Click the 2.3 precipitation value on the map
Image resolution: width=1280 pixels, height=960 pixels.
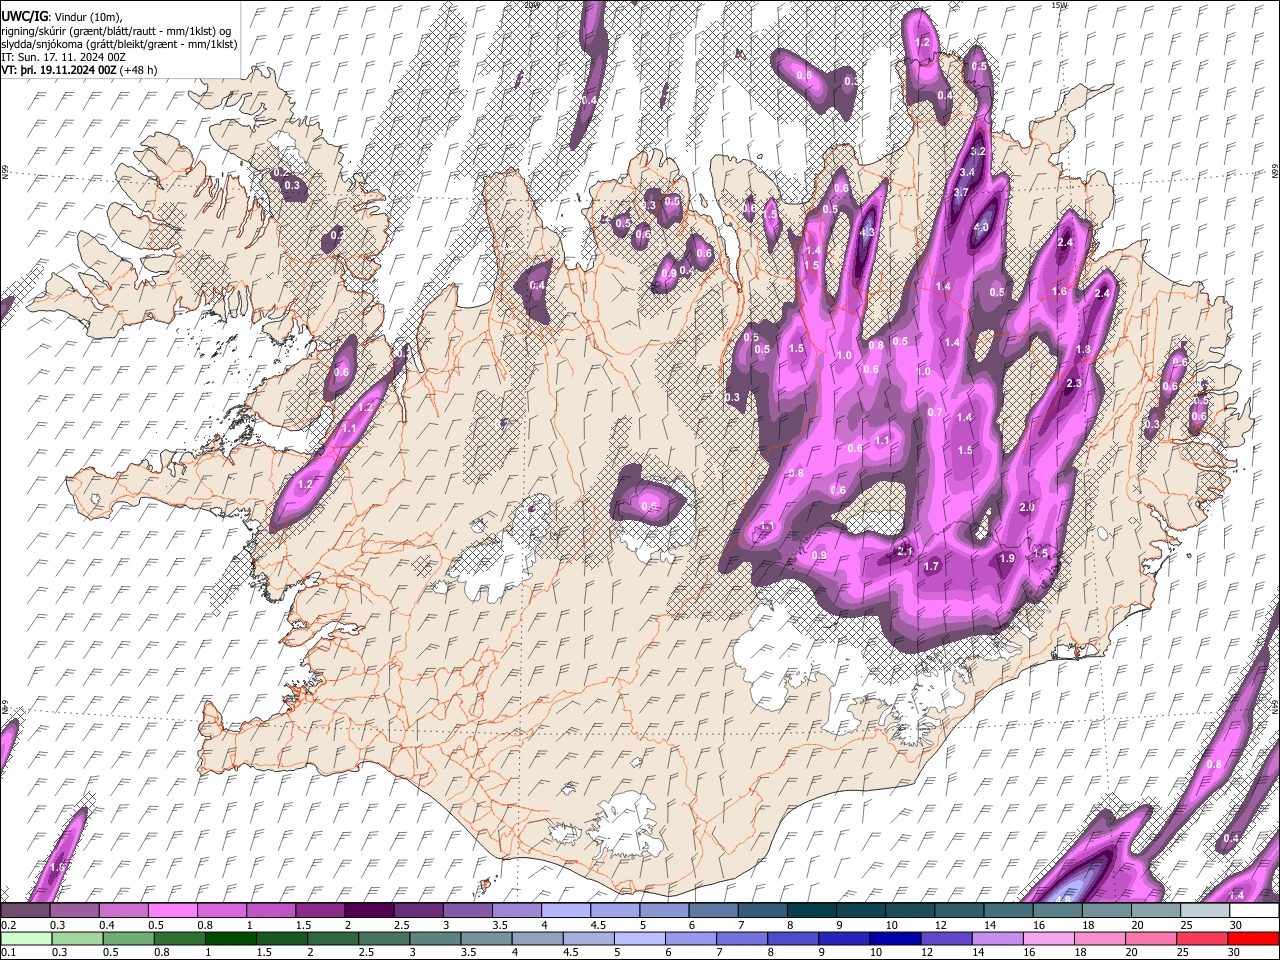(1074, 383)
